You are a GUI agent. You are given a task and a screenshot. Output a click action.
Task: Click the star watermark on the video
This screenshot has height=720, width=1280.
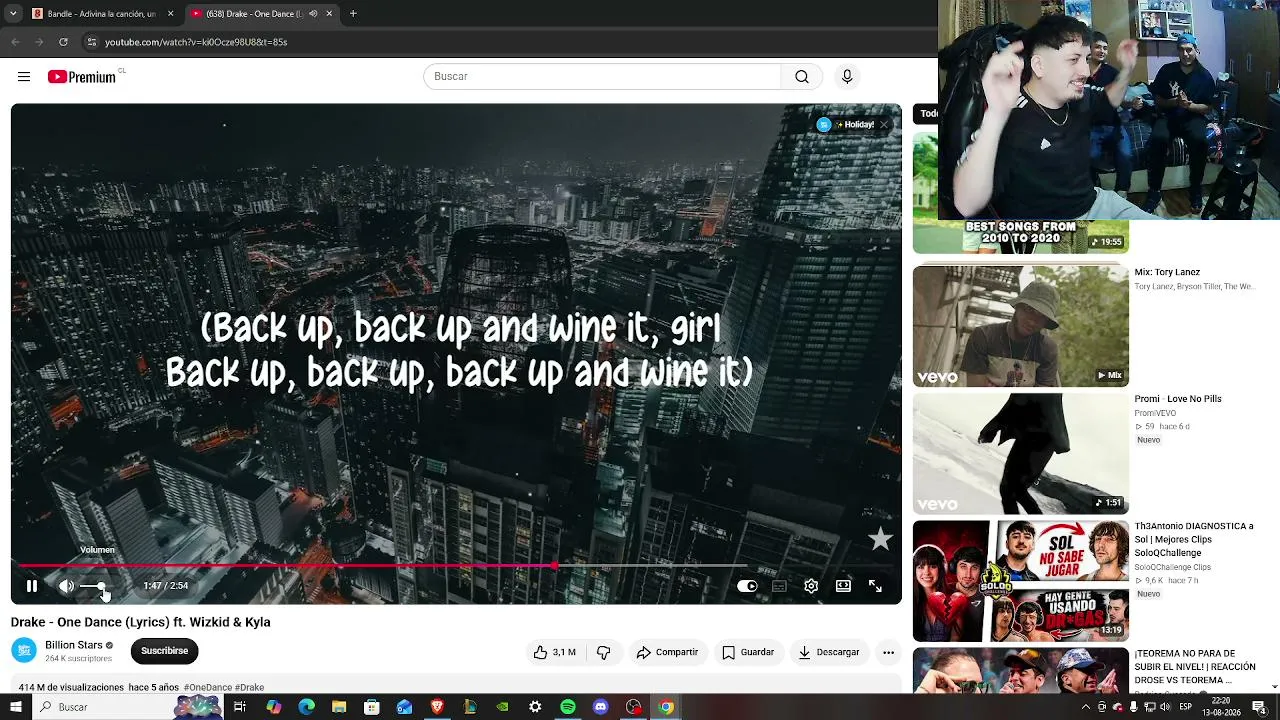880,540
